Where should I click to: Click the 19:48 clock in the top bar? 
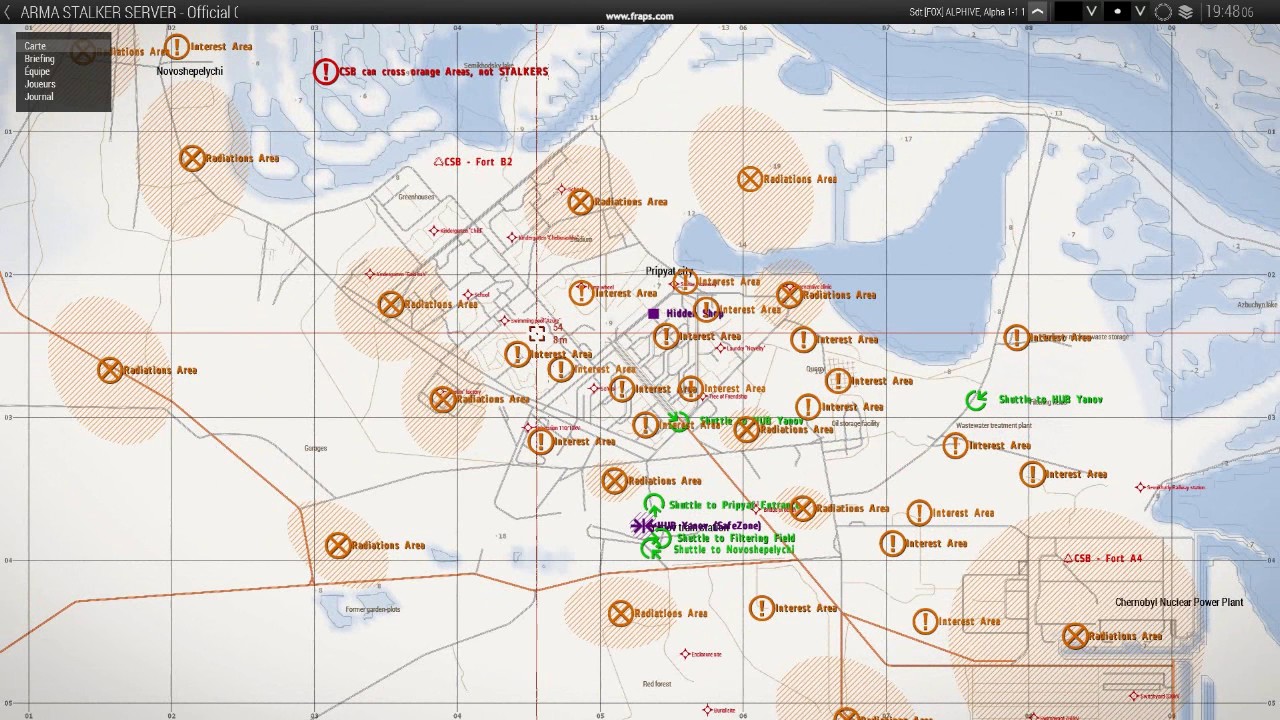1229,12
